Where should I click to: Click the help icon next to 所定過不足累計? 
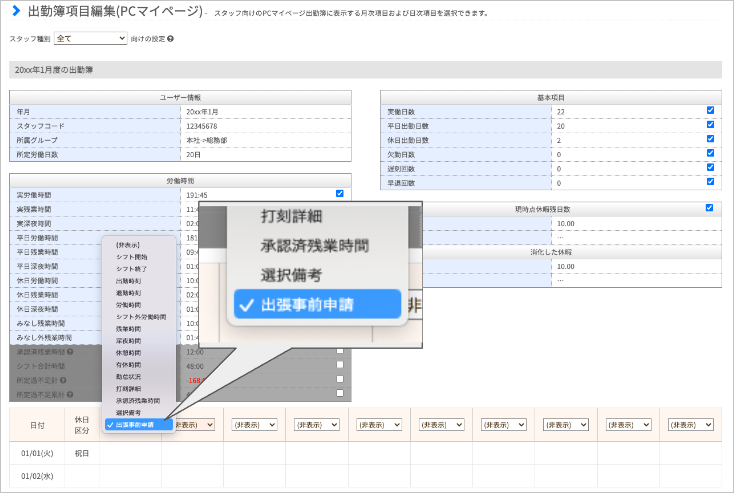point(70,395)
